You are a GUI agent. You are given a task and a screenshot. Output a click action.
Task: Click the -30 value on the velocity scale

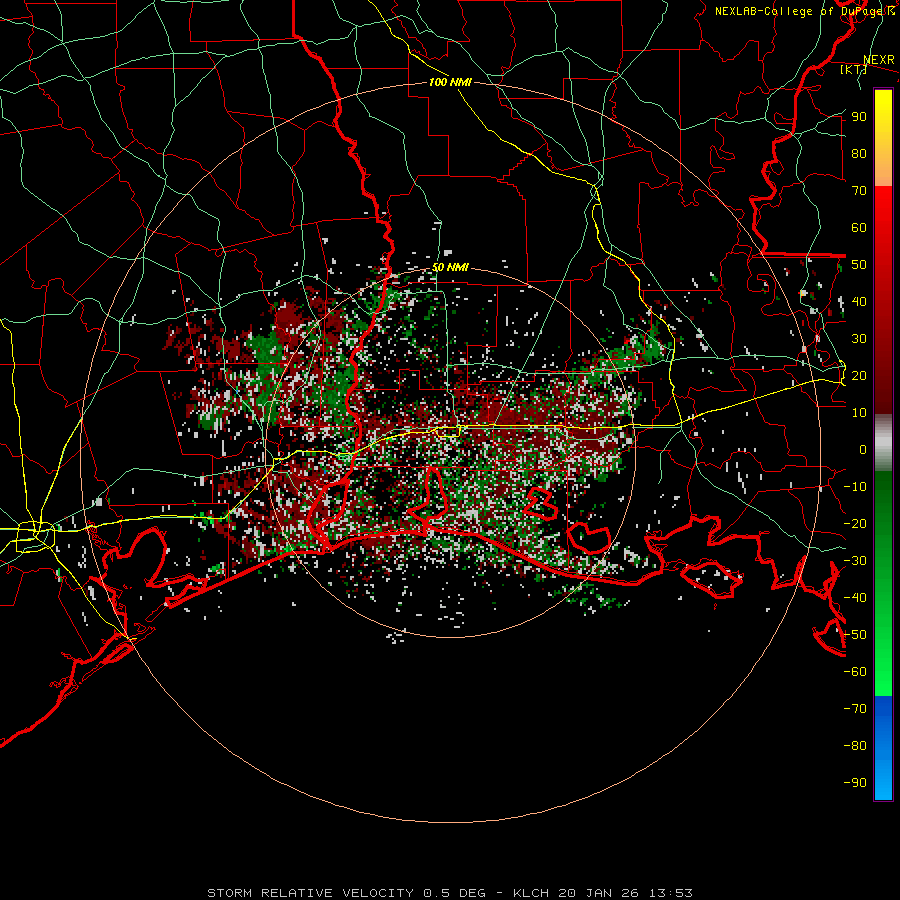pyautogui.click(x=855, y=561)
